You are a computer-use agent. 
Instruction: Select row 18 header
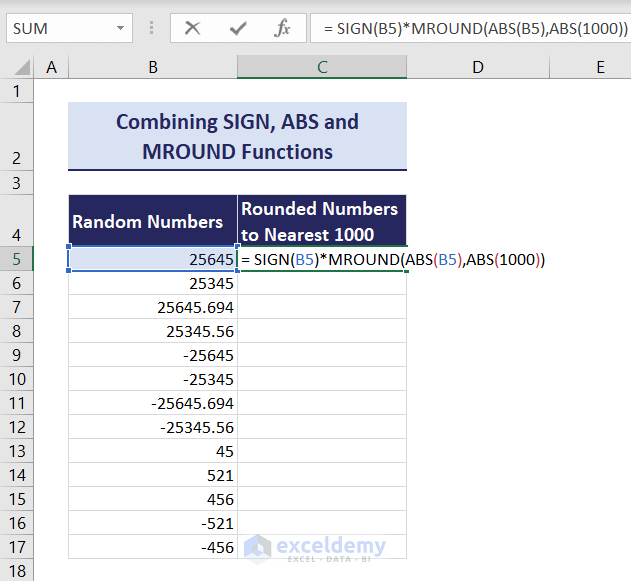[x=16, y=571]
